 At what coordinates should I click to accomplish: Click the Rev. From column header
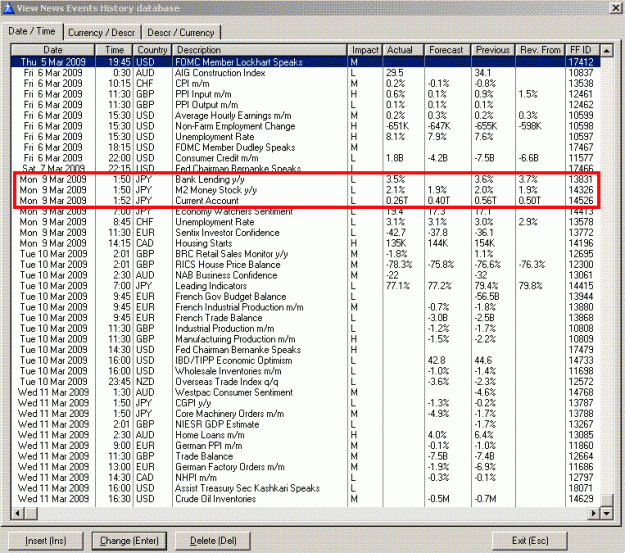[540, 50]
